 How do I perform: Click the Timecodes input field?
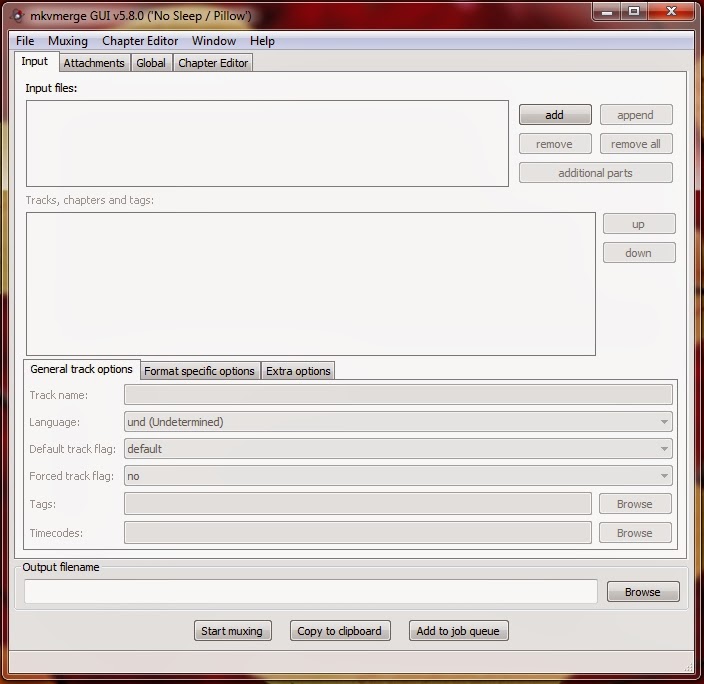tap(358, 533)
